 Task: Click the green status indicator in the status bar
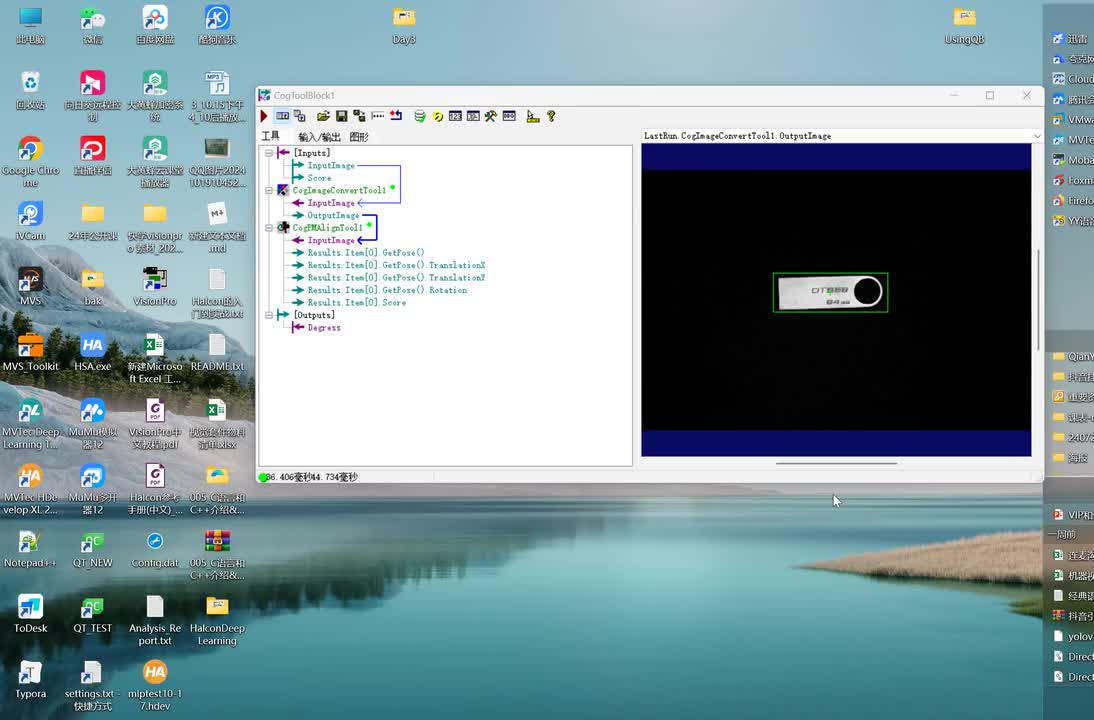[262, 477]
